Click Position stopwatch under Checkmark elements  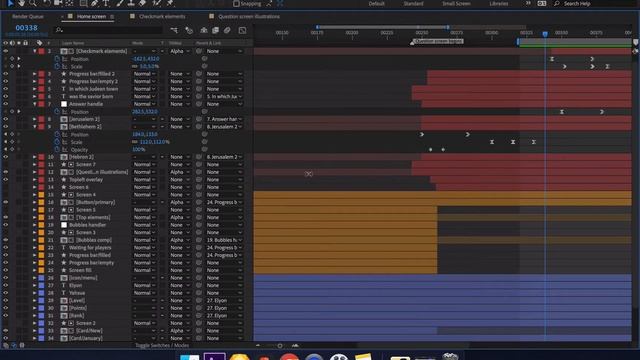[x=57, y=59]
